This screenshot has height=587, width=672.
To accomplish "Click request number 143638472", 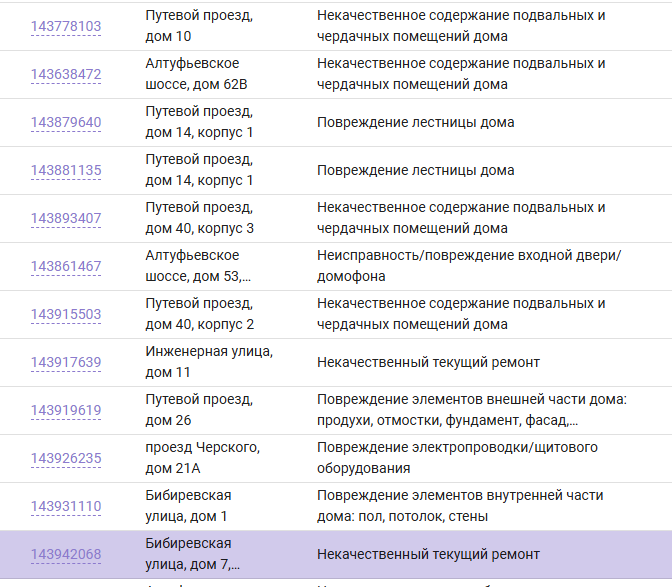I will point(66,75).
